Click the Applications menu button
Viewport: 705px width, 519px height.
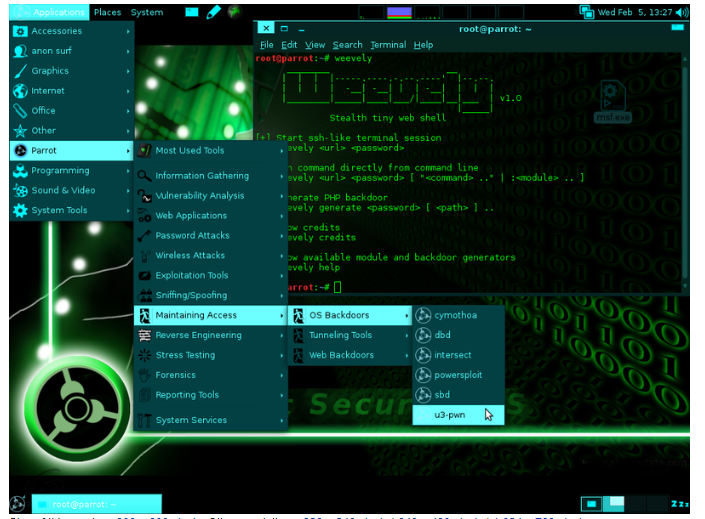pos(49,12)
